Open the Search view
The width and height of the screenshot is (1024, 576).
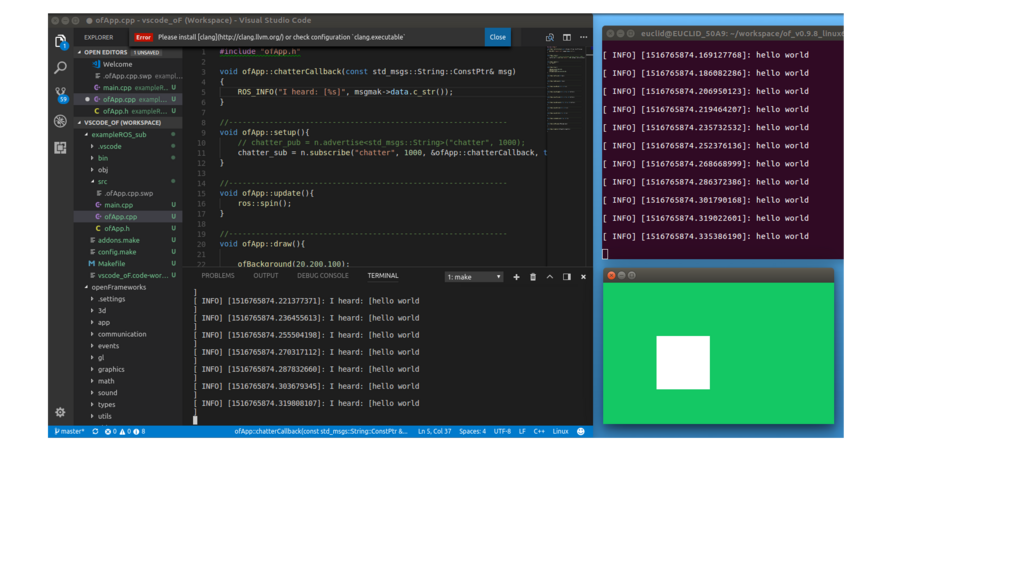[x=59, y=69]
